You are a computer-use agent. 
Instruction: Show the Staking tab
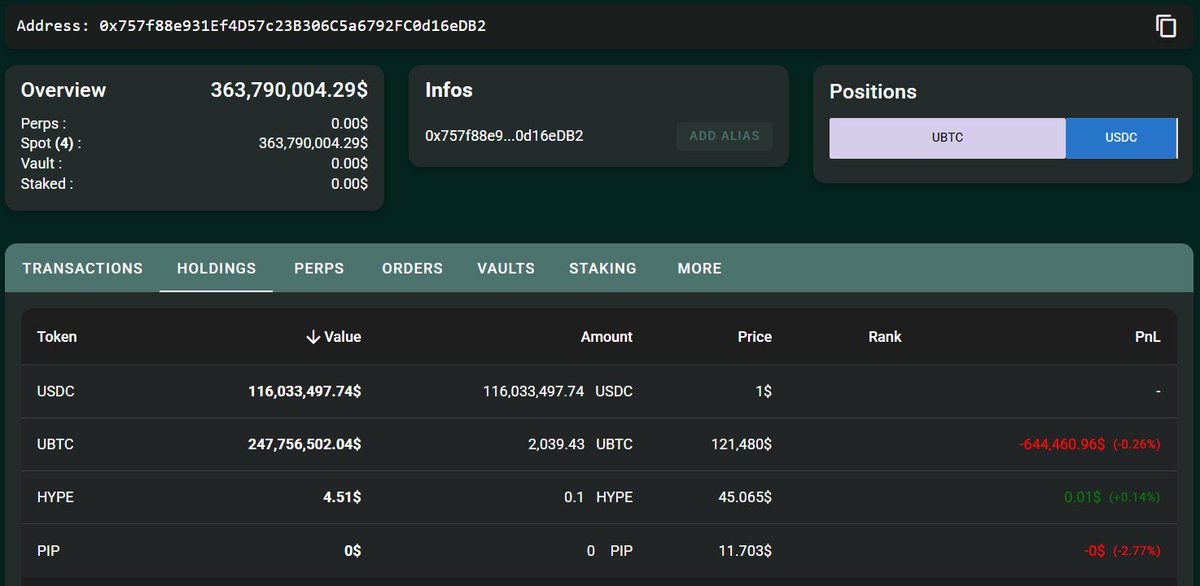point(603,268)
